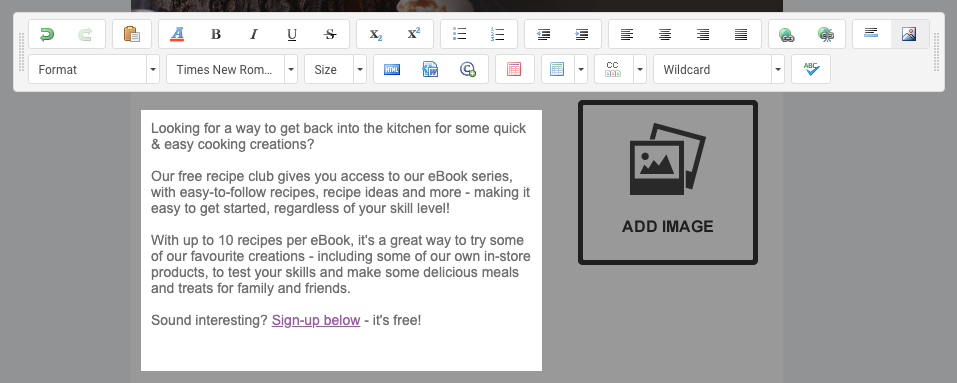Click the paragraph starting 'Looking for a way'
Viewport: 957px width, 383px height.
point(338,137)
